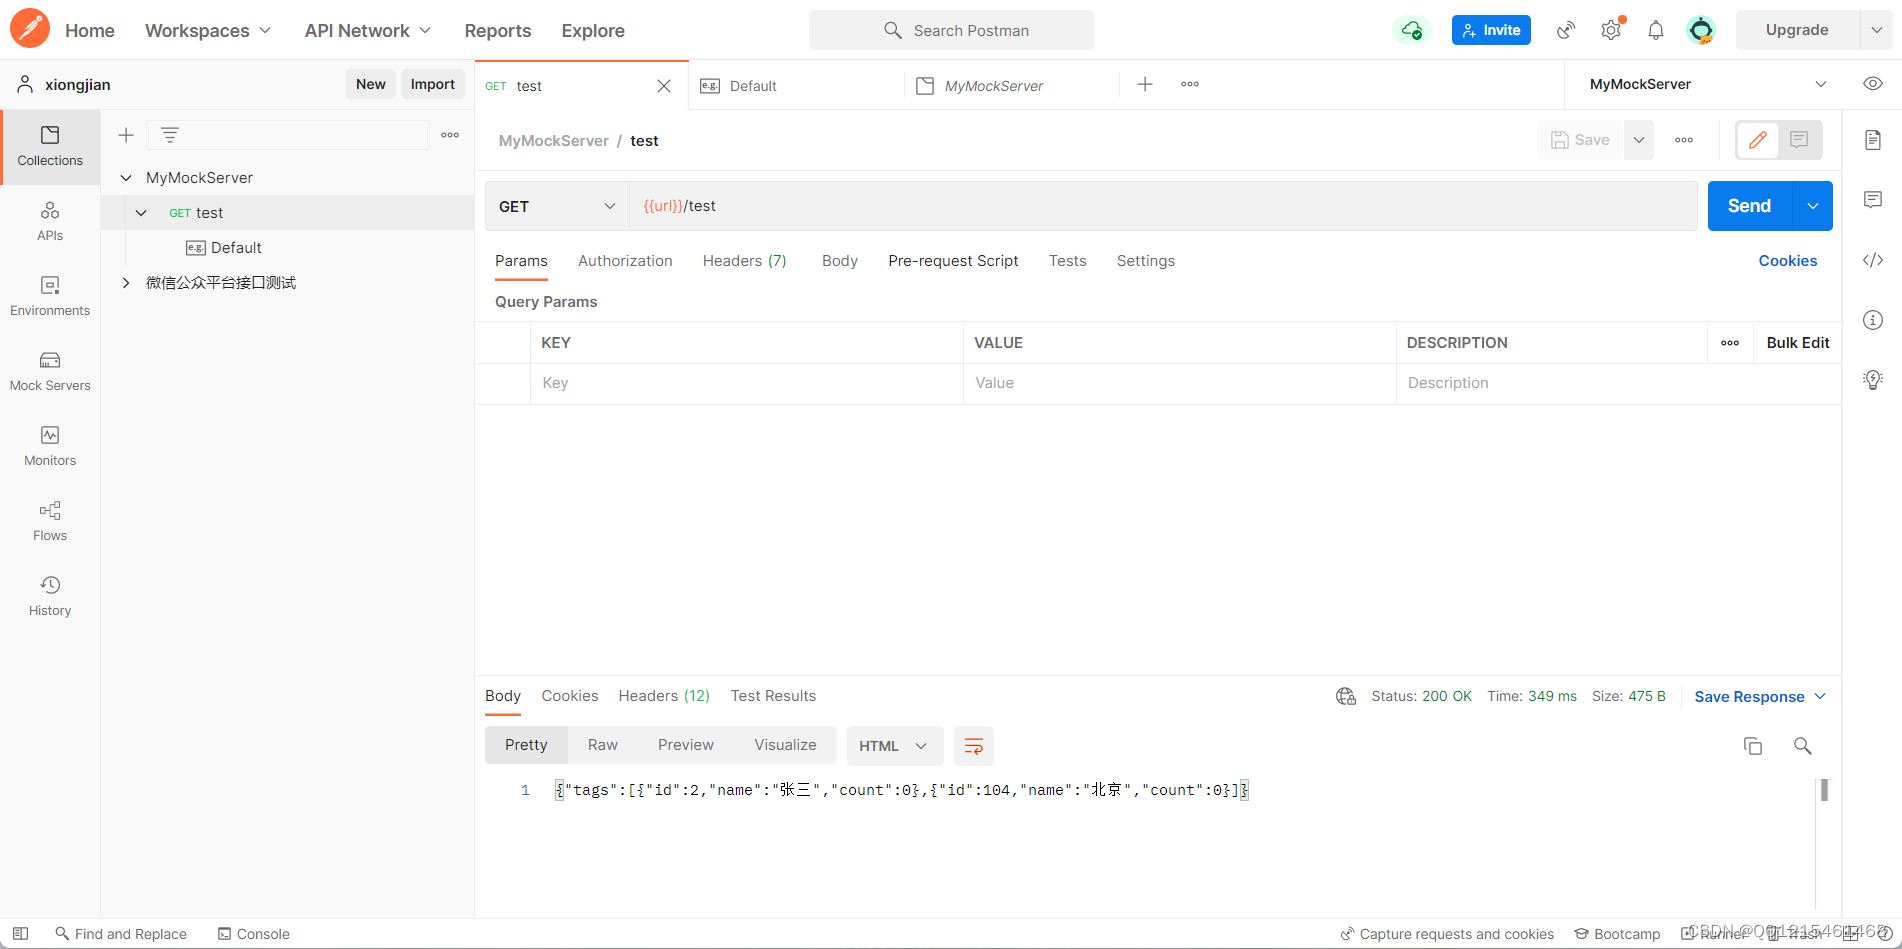
Task: Click the collections filter icon
Action: pyautogui.click(x=170, y=135)
